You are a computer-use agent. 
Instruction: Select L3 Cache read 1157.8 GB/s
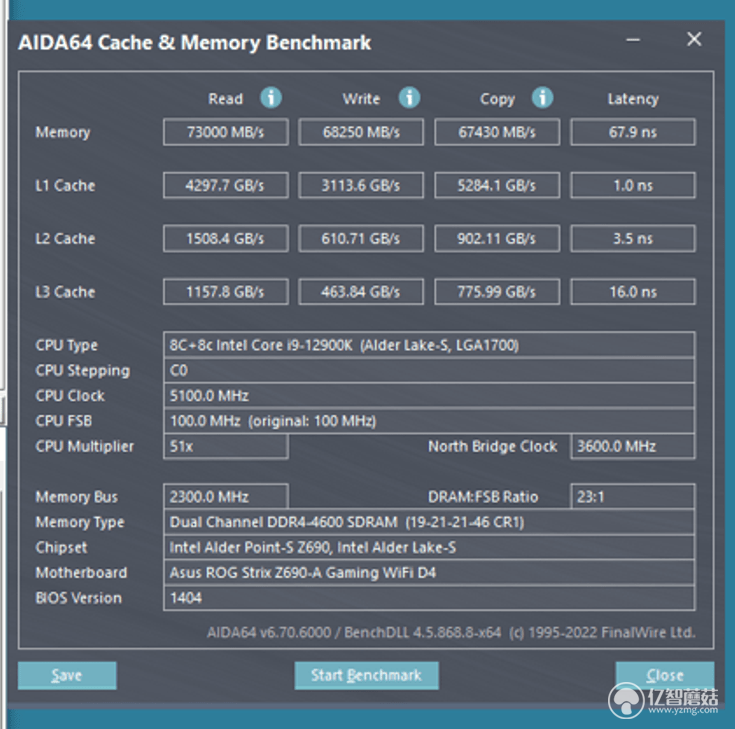(x=225, y=292)
